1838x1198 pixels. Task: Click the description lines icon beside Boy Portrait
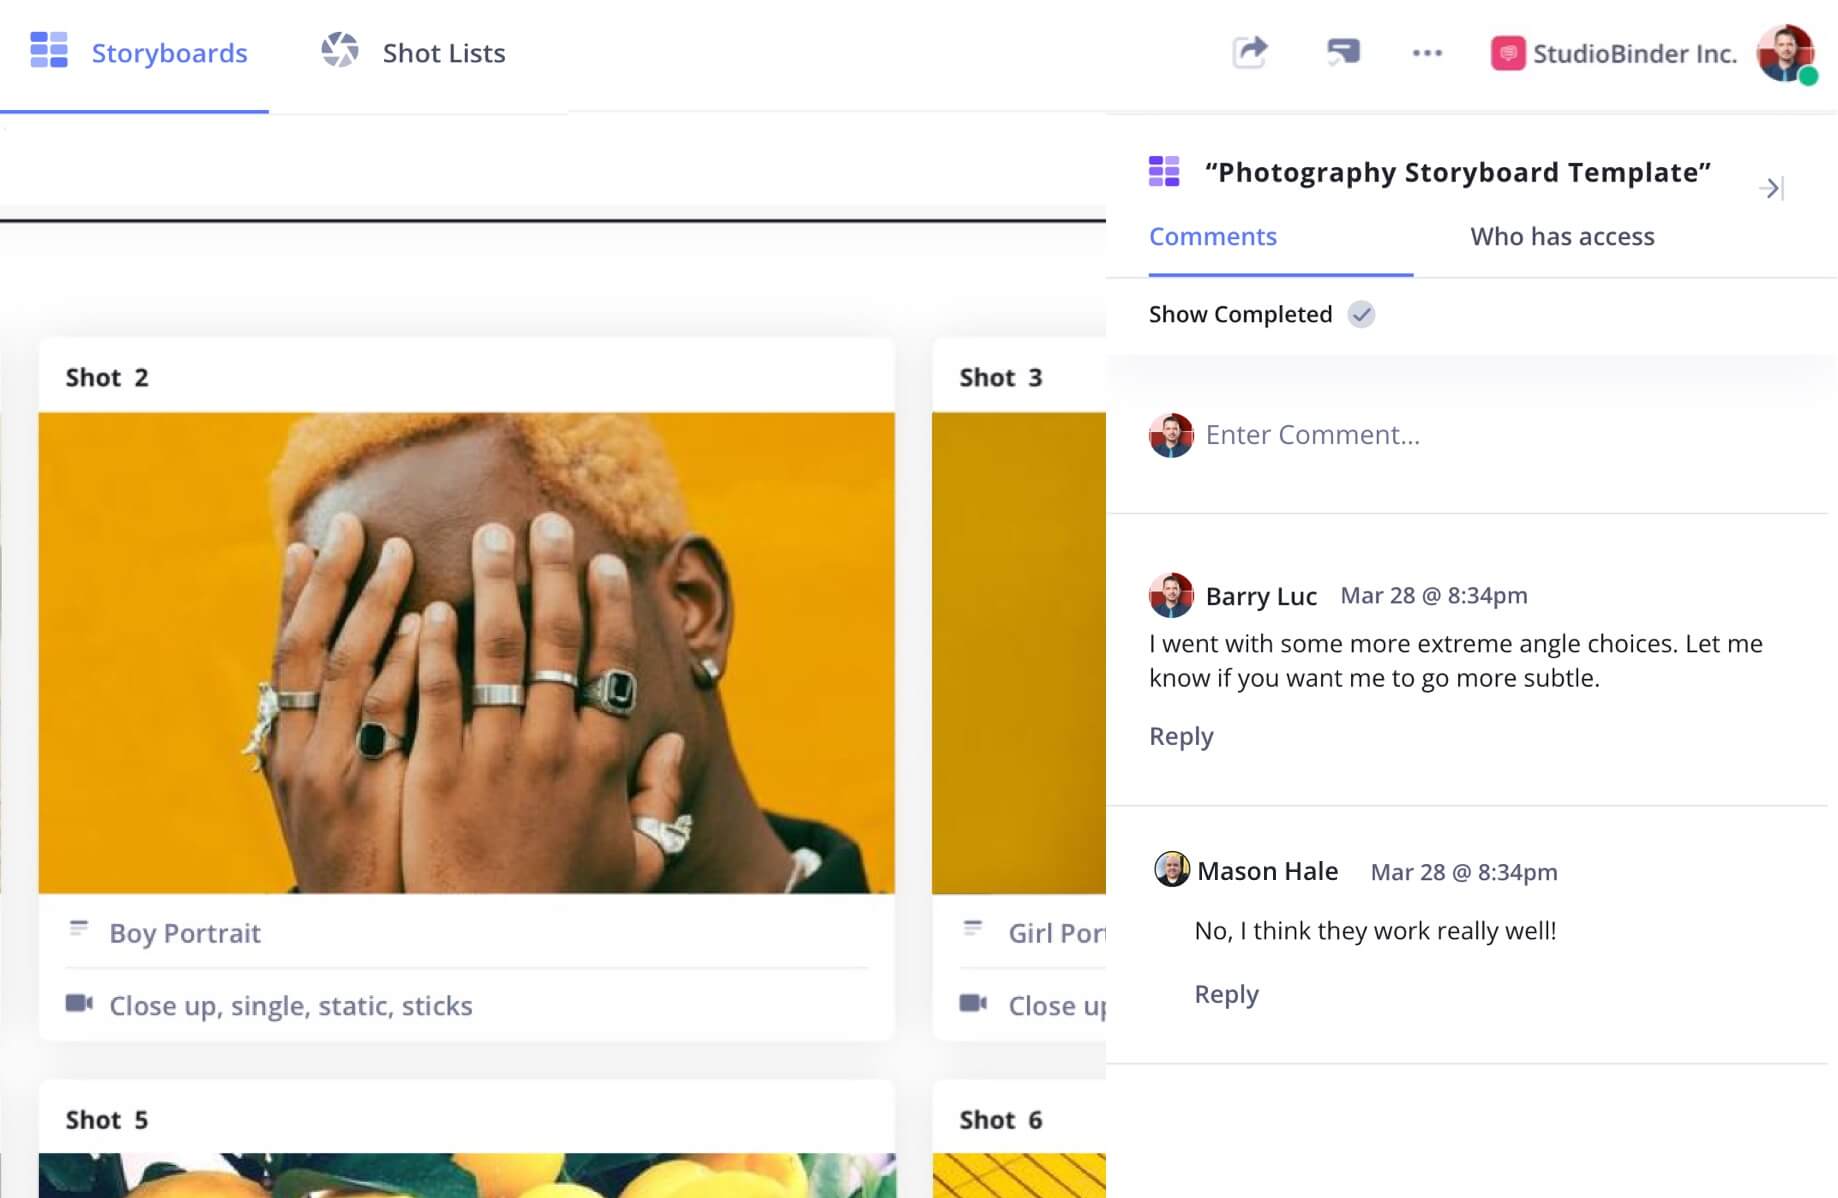click(x=79, y=929)
